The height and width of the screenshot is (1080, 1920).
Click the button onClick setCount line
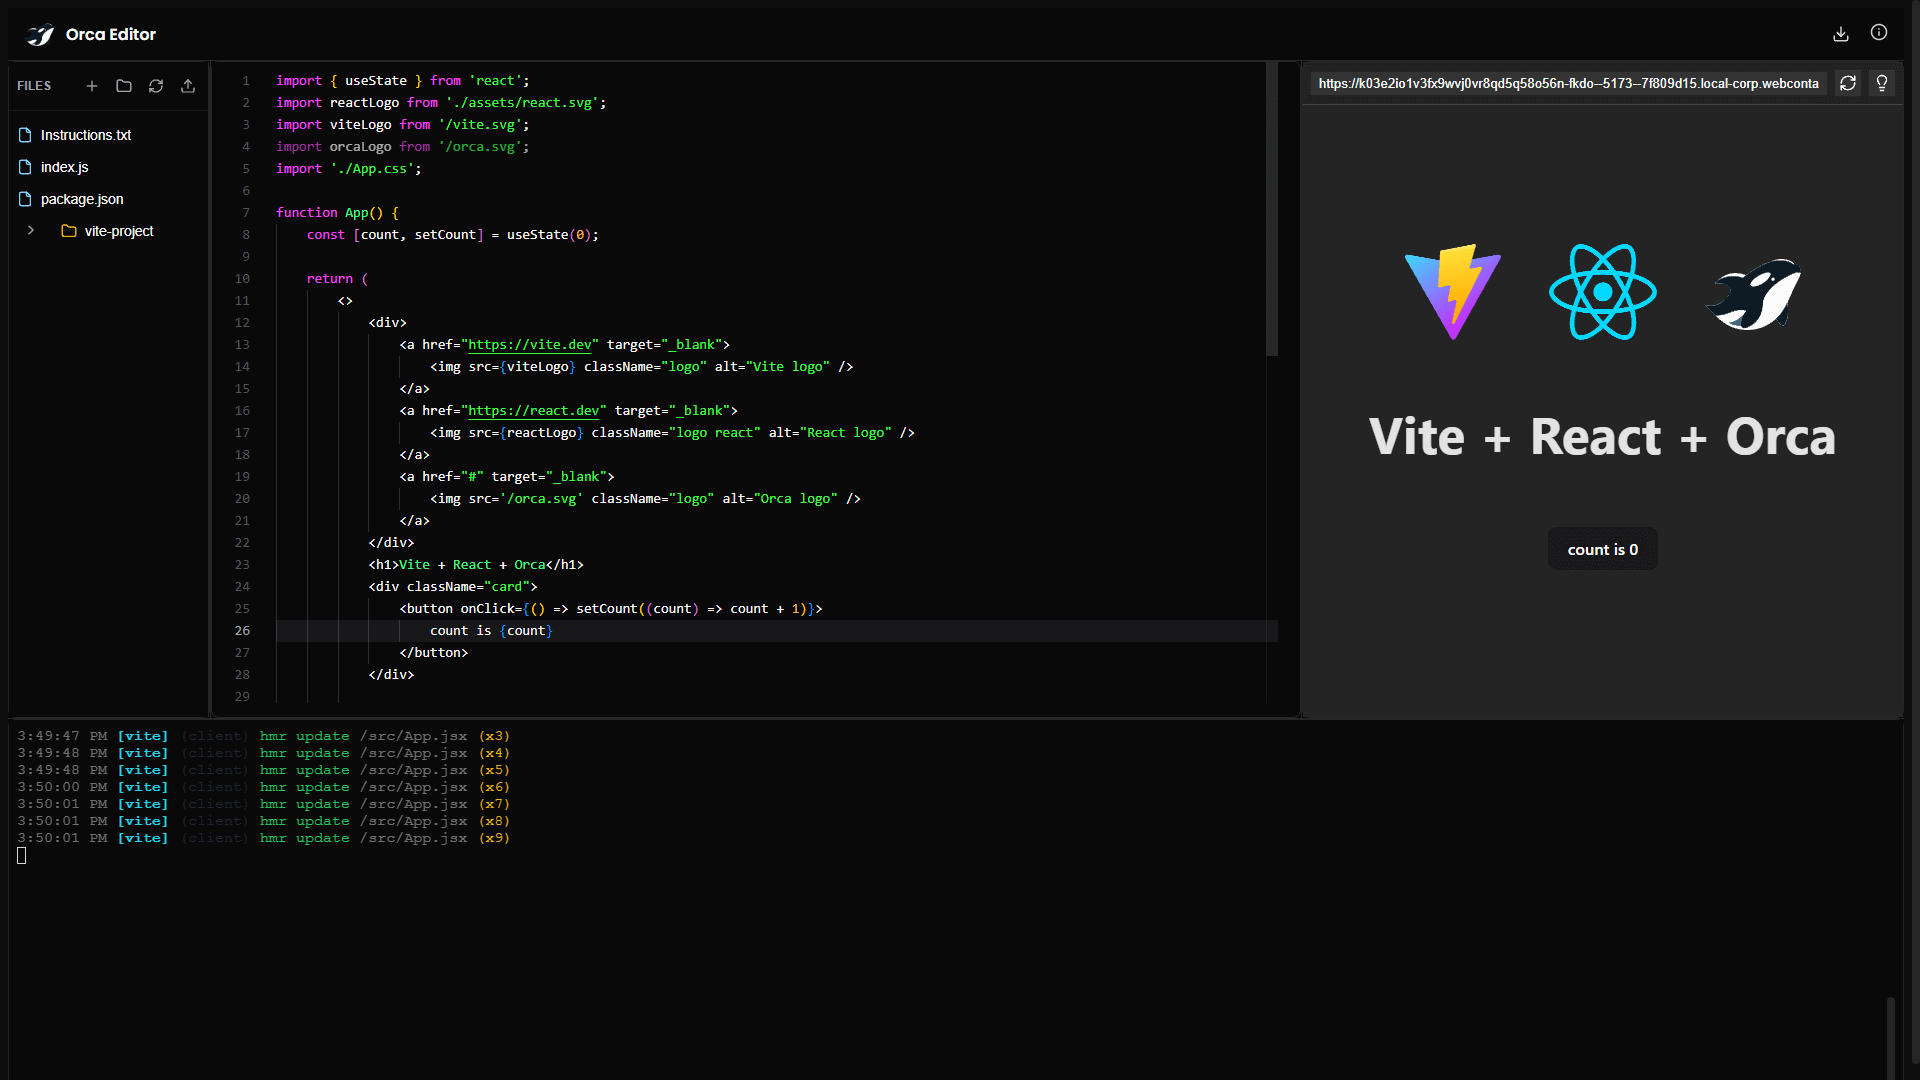coord(611,609)
